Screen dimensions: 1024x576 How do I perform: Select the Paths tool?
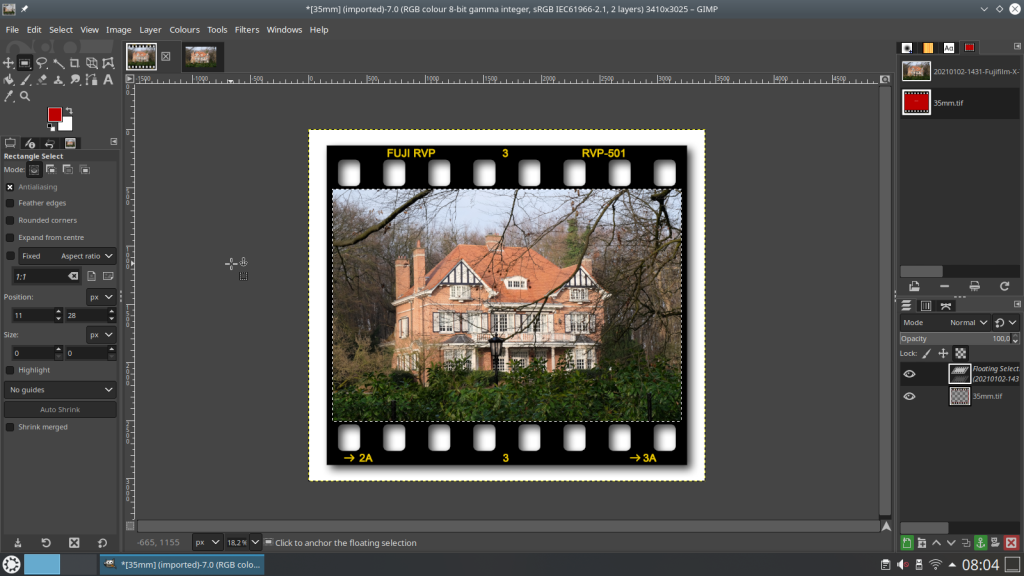[x=91, y=80]
